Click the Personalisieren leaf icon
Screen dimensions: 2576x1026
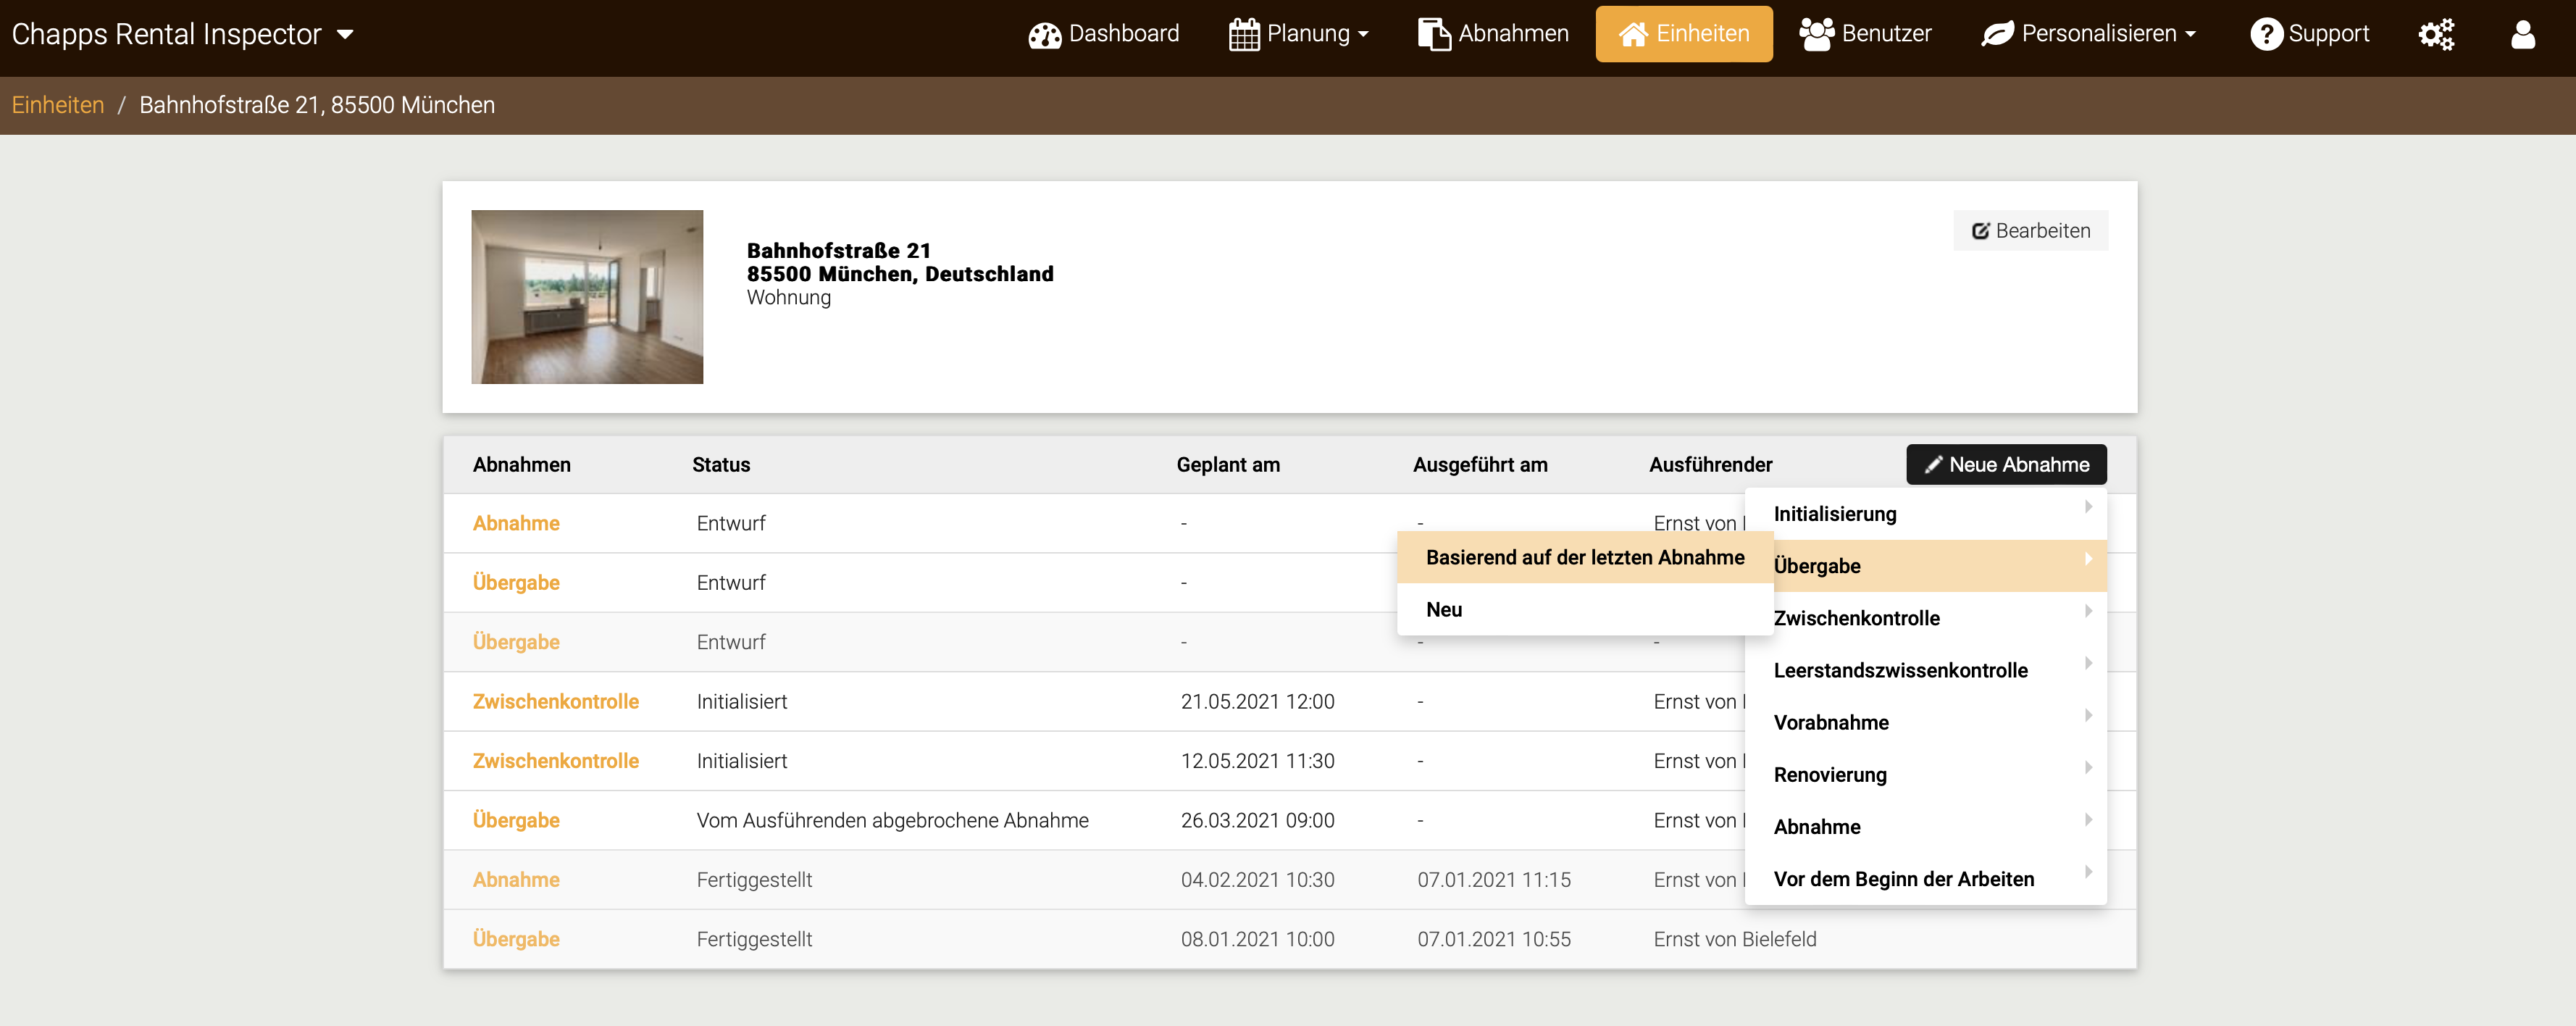pyautogui.click(x=1997, y=35)
